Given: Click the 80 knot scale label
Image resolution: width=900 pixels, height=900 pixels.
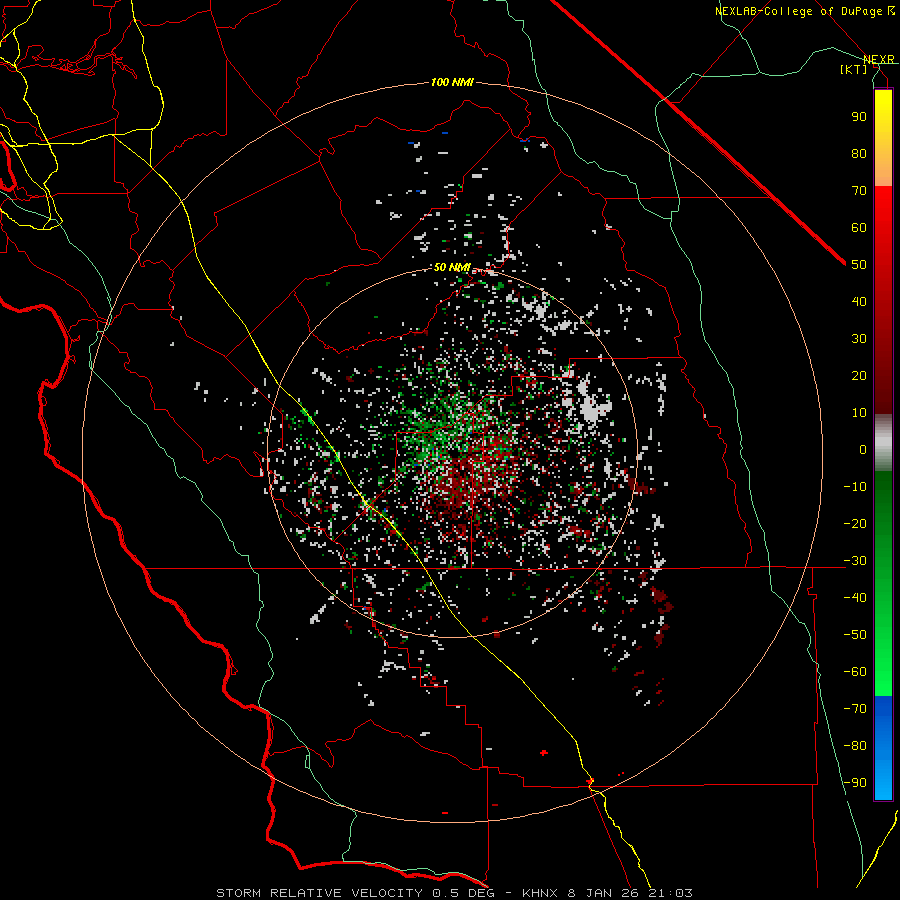Looking at the screenshot, I should [x=859, y=153].
